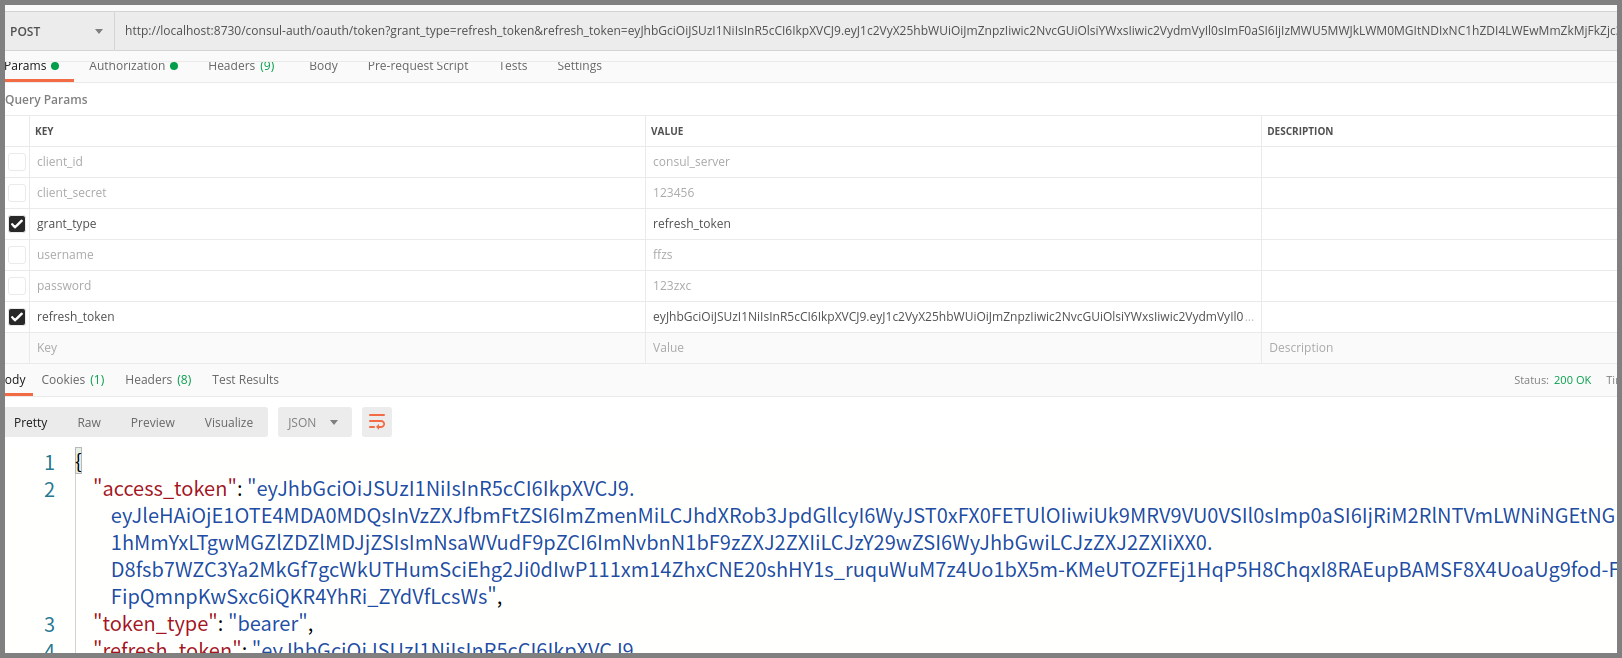The height and width of the screenshot is (658, 1622).
Task: Click the 200 OK status text
Action: pos(1572,381)
